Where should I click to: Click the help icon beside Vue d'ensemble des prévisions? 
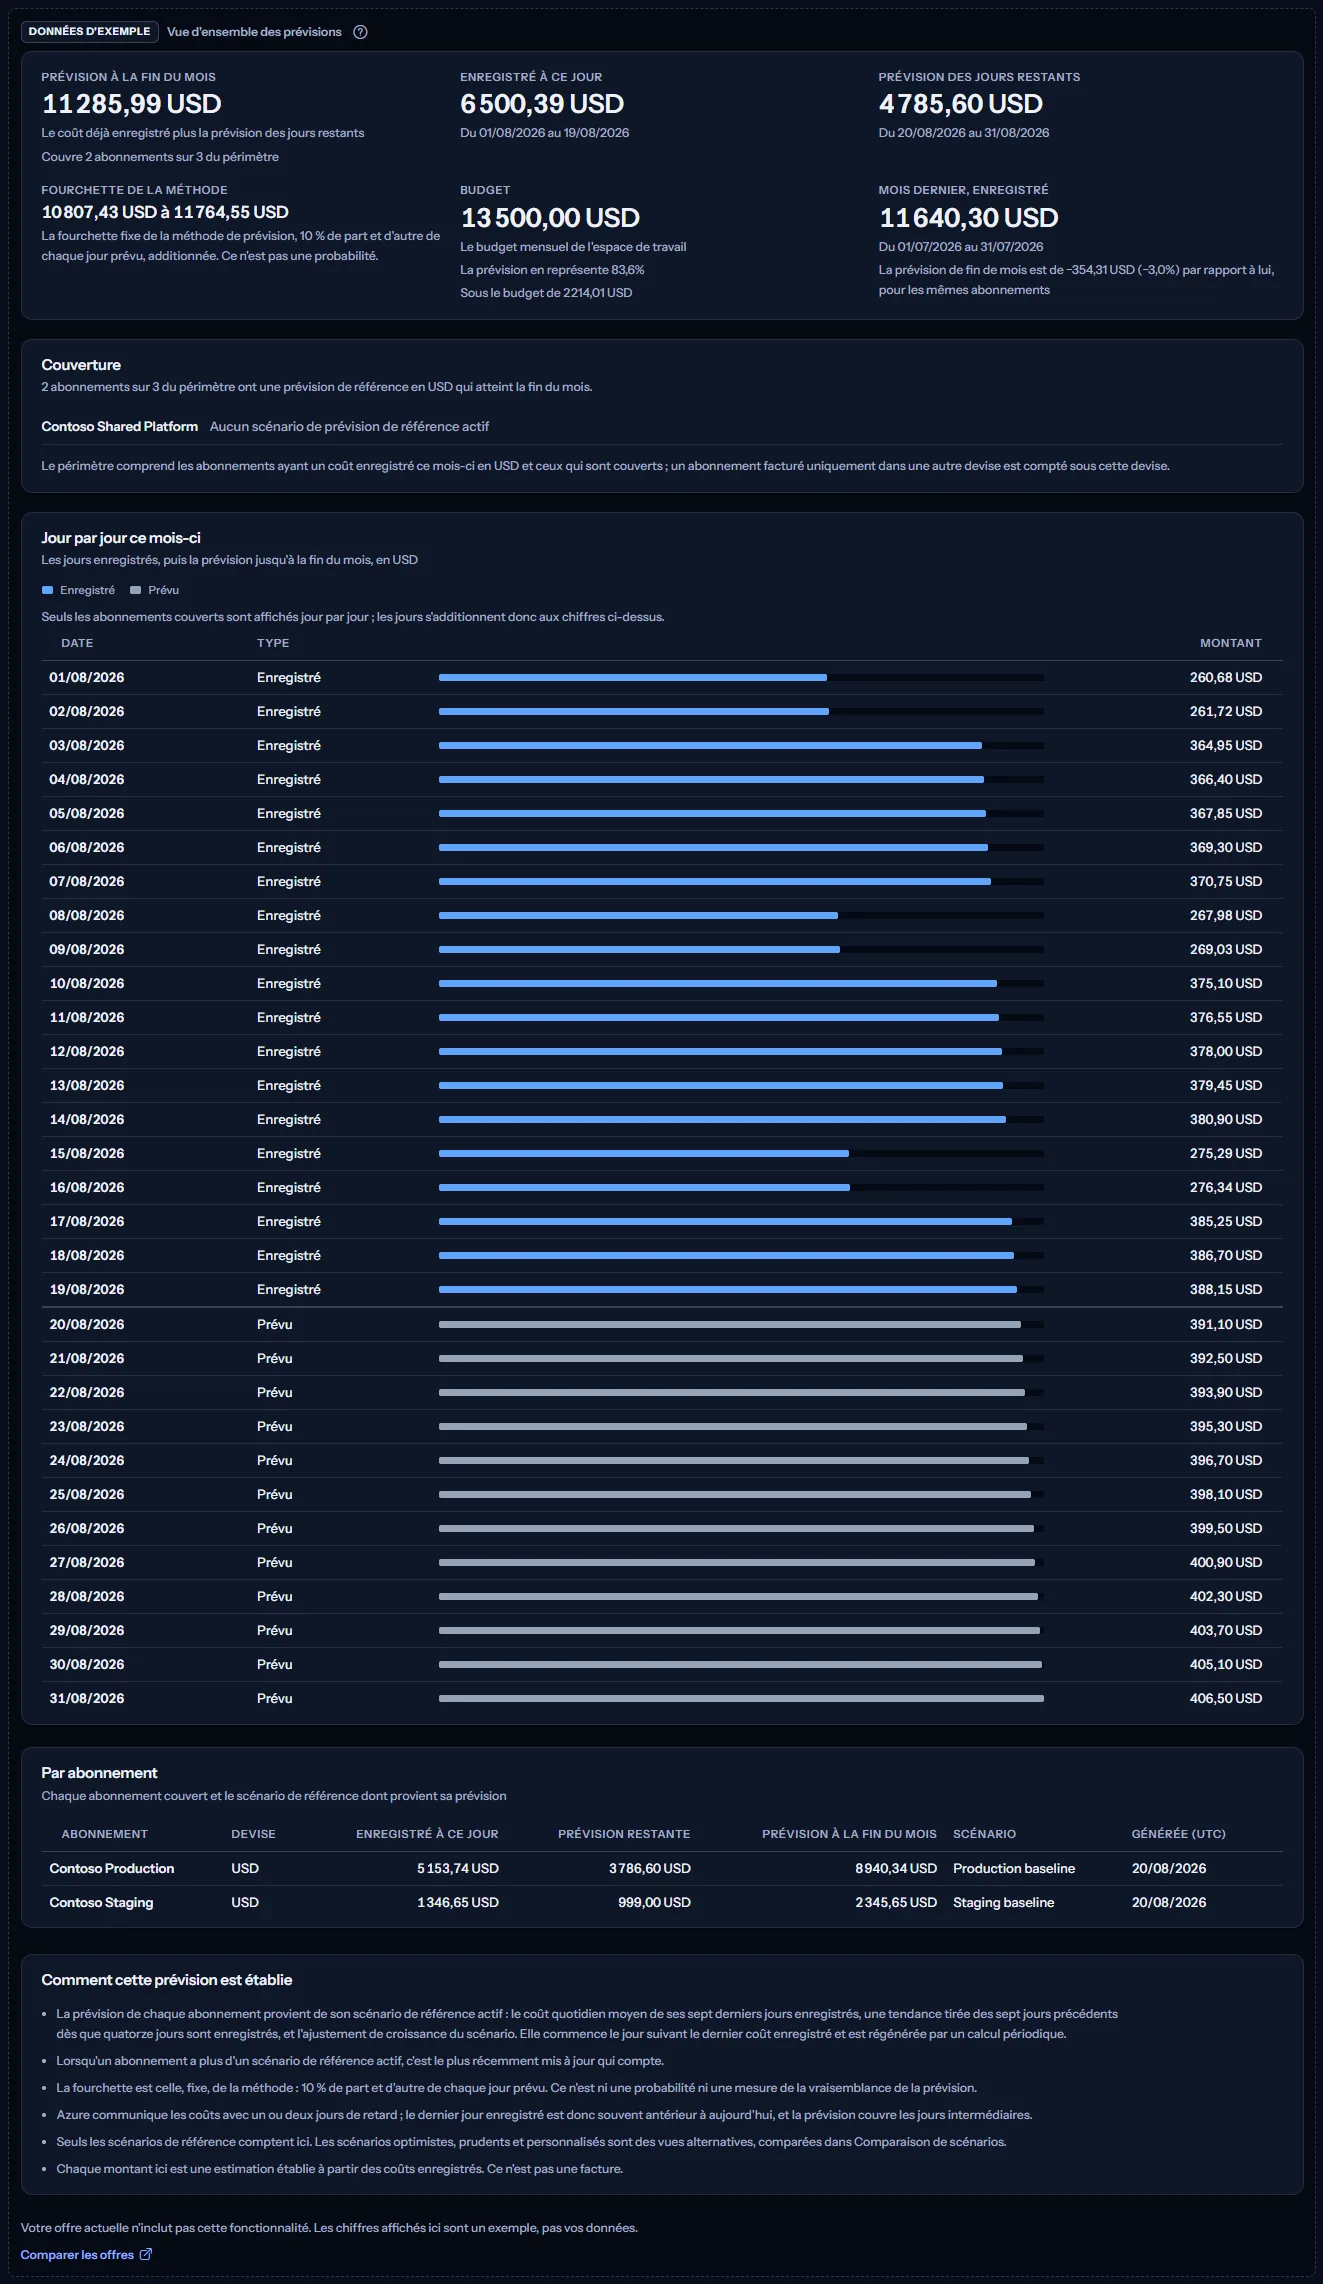[x=361, y=32]
